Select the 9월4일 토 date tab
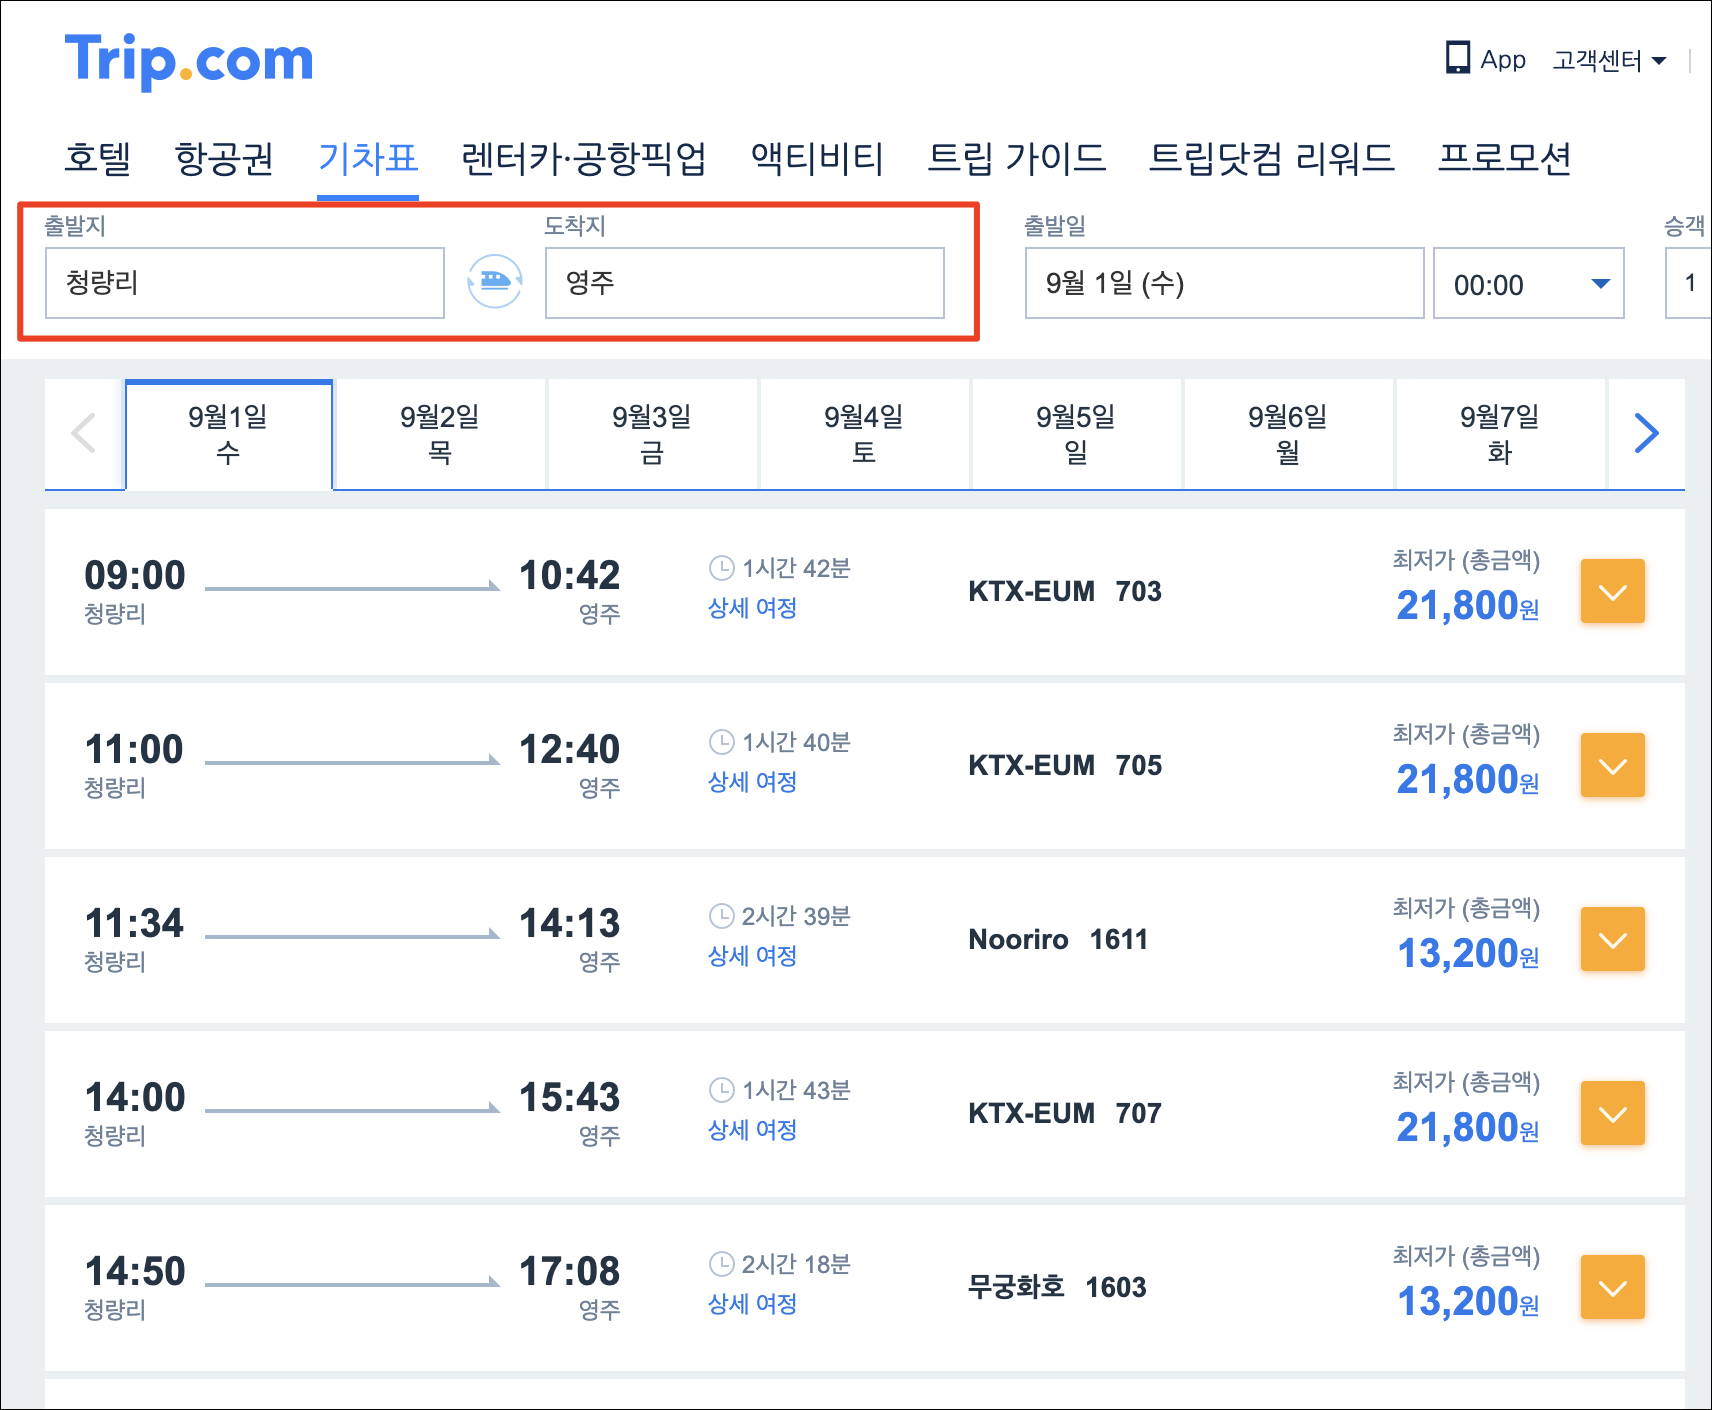 864,434
